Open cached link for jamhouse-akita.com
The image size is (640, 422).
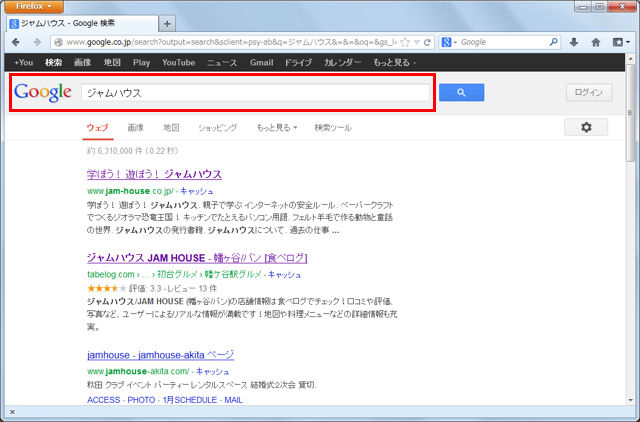tap(213, 371)
